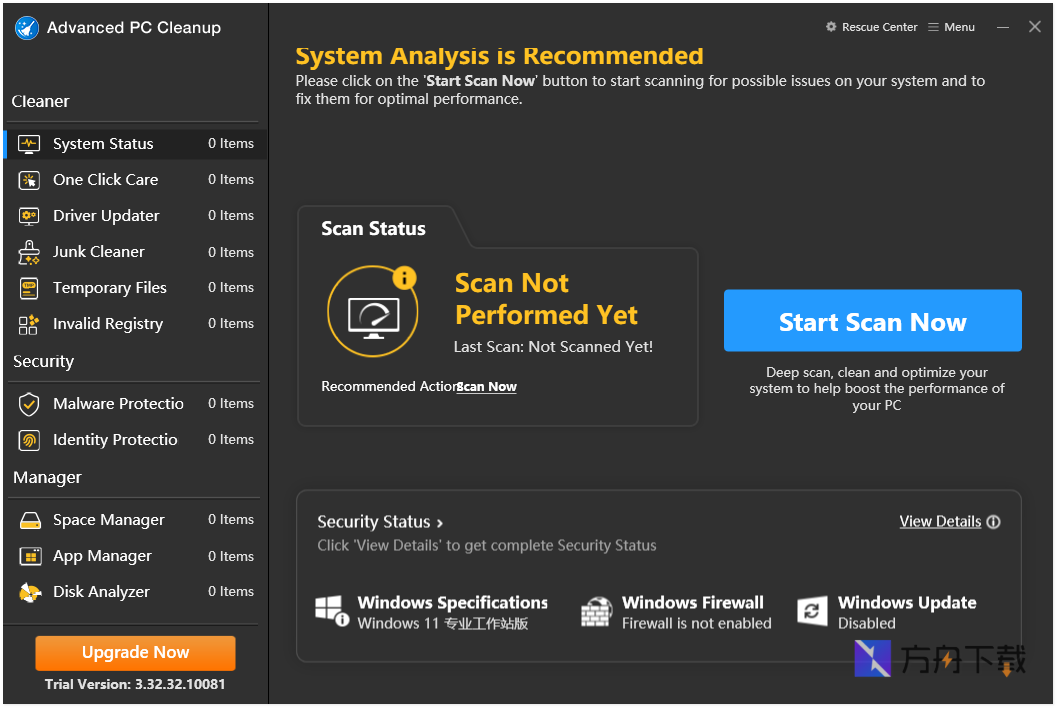Screen dimensions: 1057x708
Task: Click the Junk Cleaner broom icon
Action: [29, 252]
